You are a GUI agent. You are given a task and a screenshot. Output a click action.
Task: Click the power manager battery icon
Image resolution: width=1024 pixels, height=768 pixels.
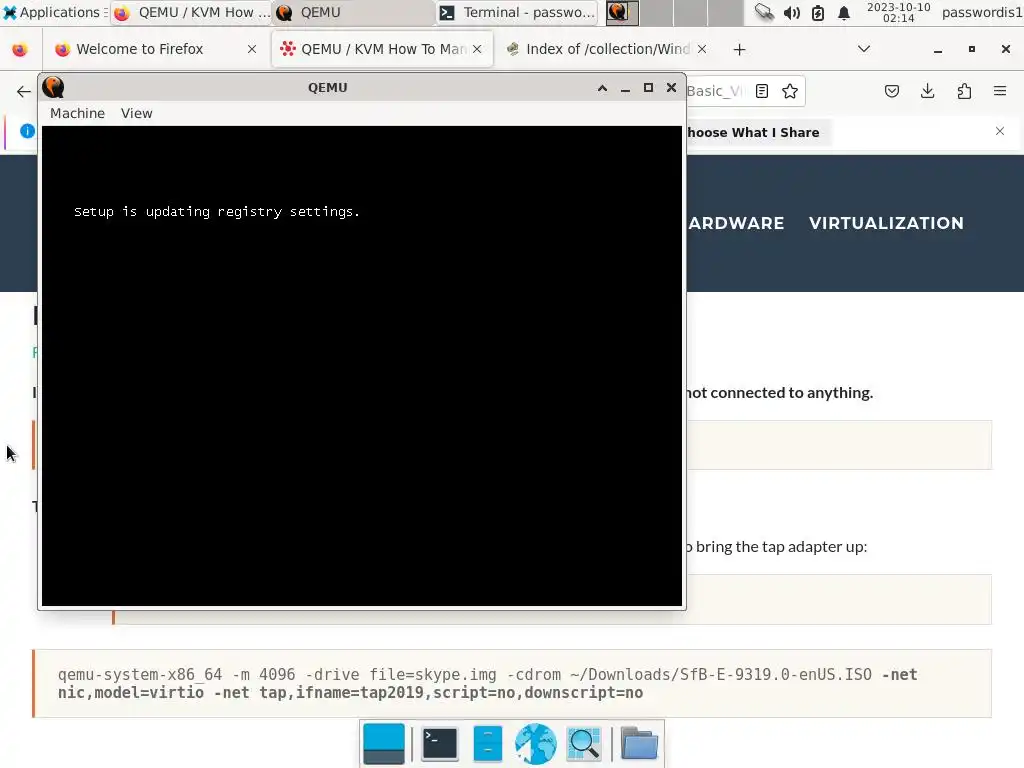(818, 12)
